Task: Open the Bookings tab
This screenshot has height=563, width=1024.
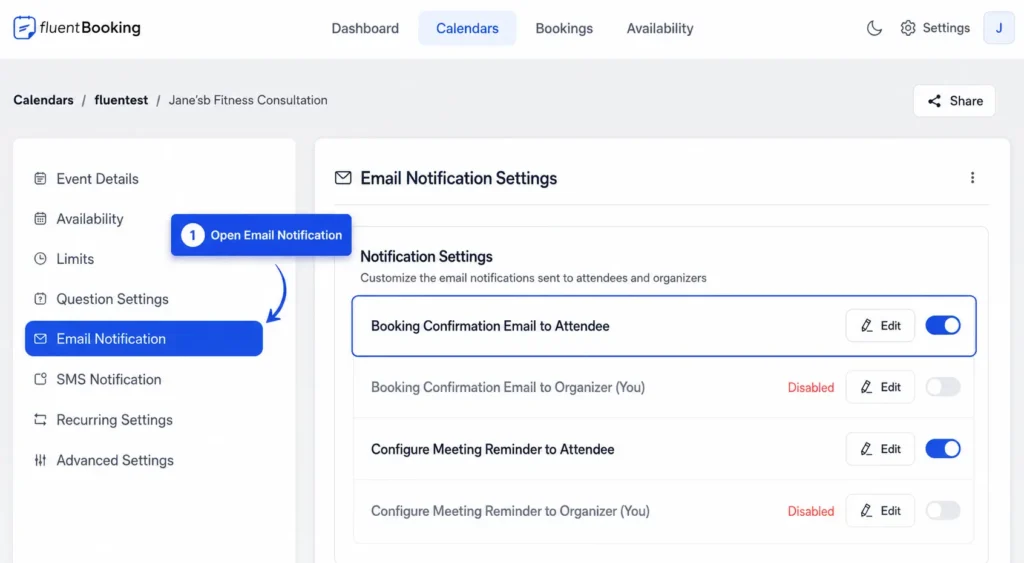Action: click(564, 28)
